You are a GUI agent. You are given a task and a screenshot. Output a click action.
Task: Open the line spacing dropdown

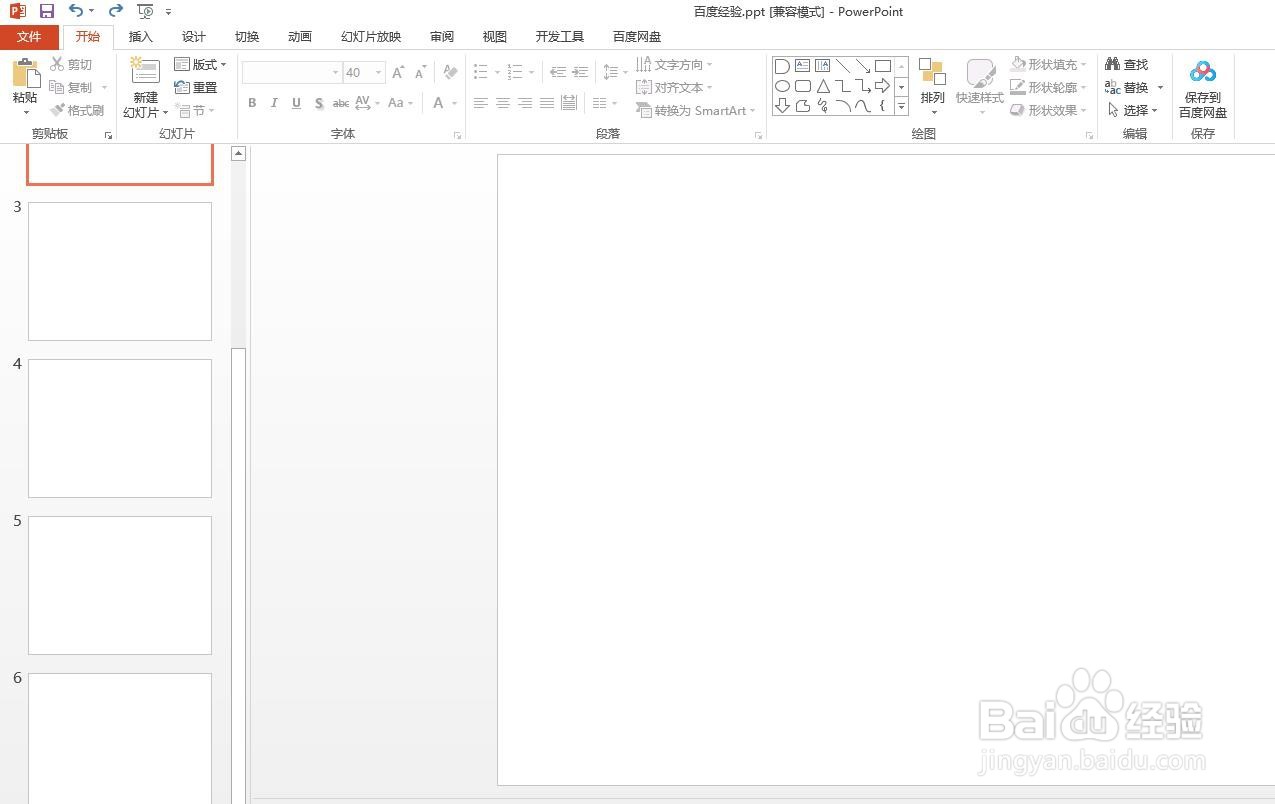pos(615,72)
